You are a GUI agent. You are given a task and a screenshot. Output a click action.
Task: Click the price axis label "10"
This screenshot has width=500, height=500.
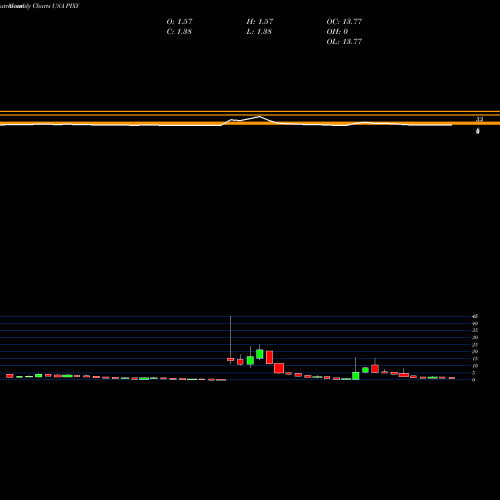click(x=475, y=366)
